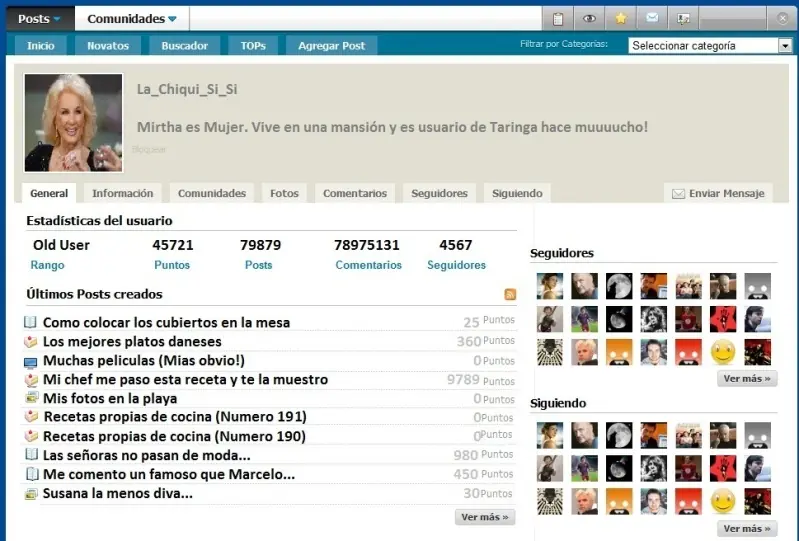Open post Mi chef me paso esta receta
The width and height of the screenshot is (799, 541).
coord(185,380)
